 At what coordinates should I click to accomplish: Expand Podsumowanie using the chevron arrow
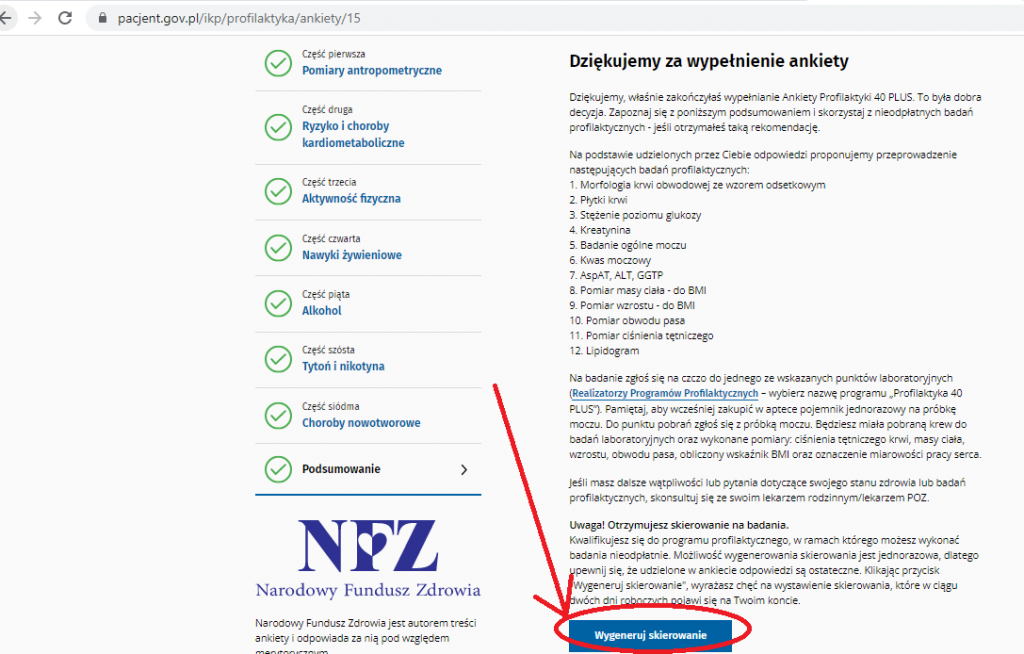(x=463, y=469)
